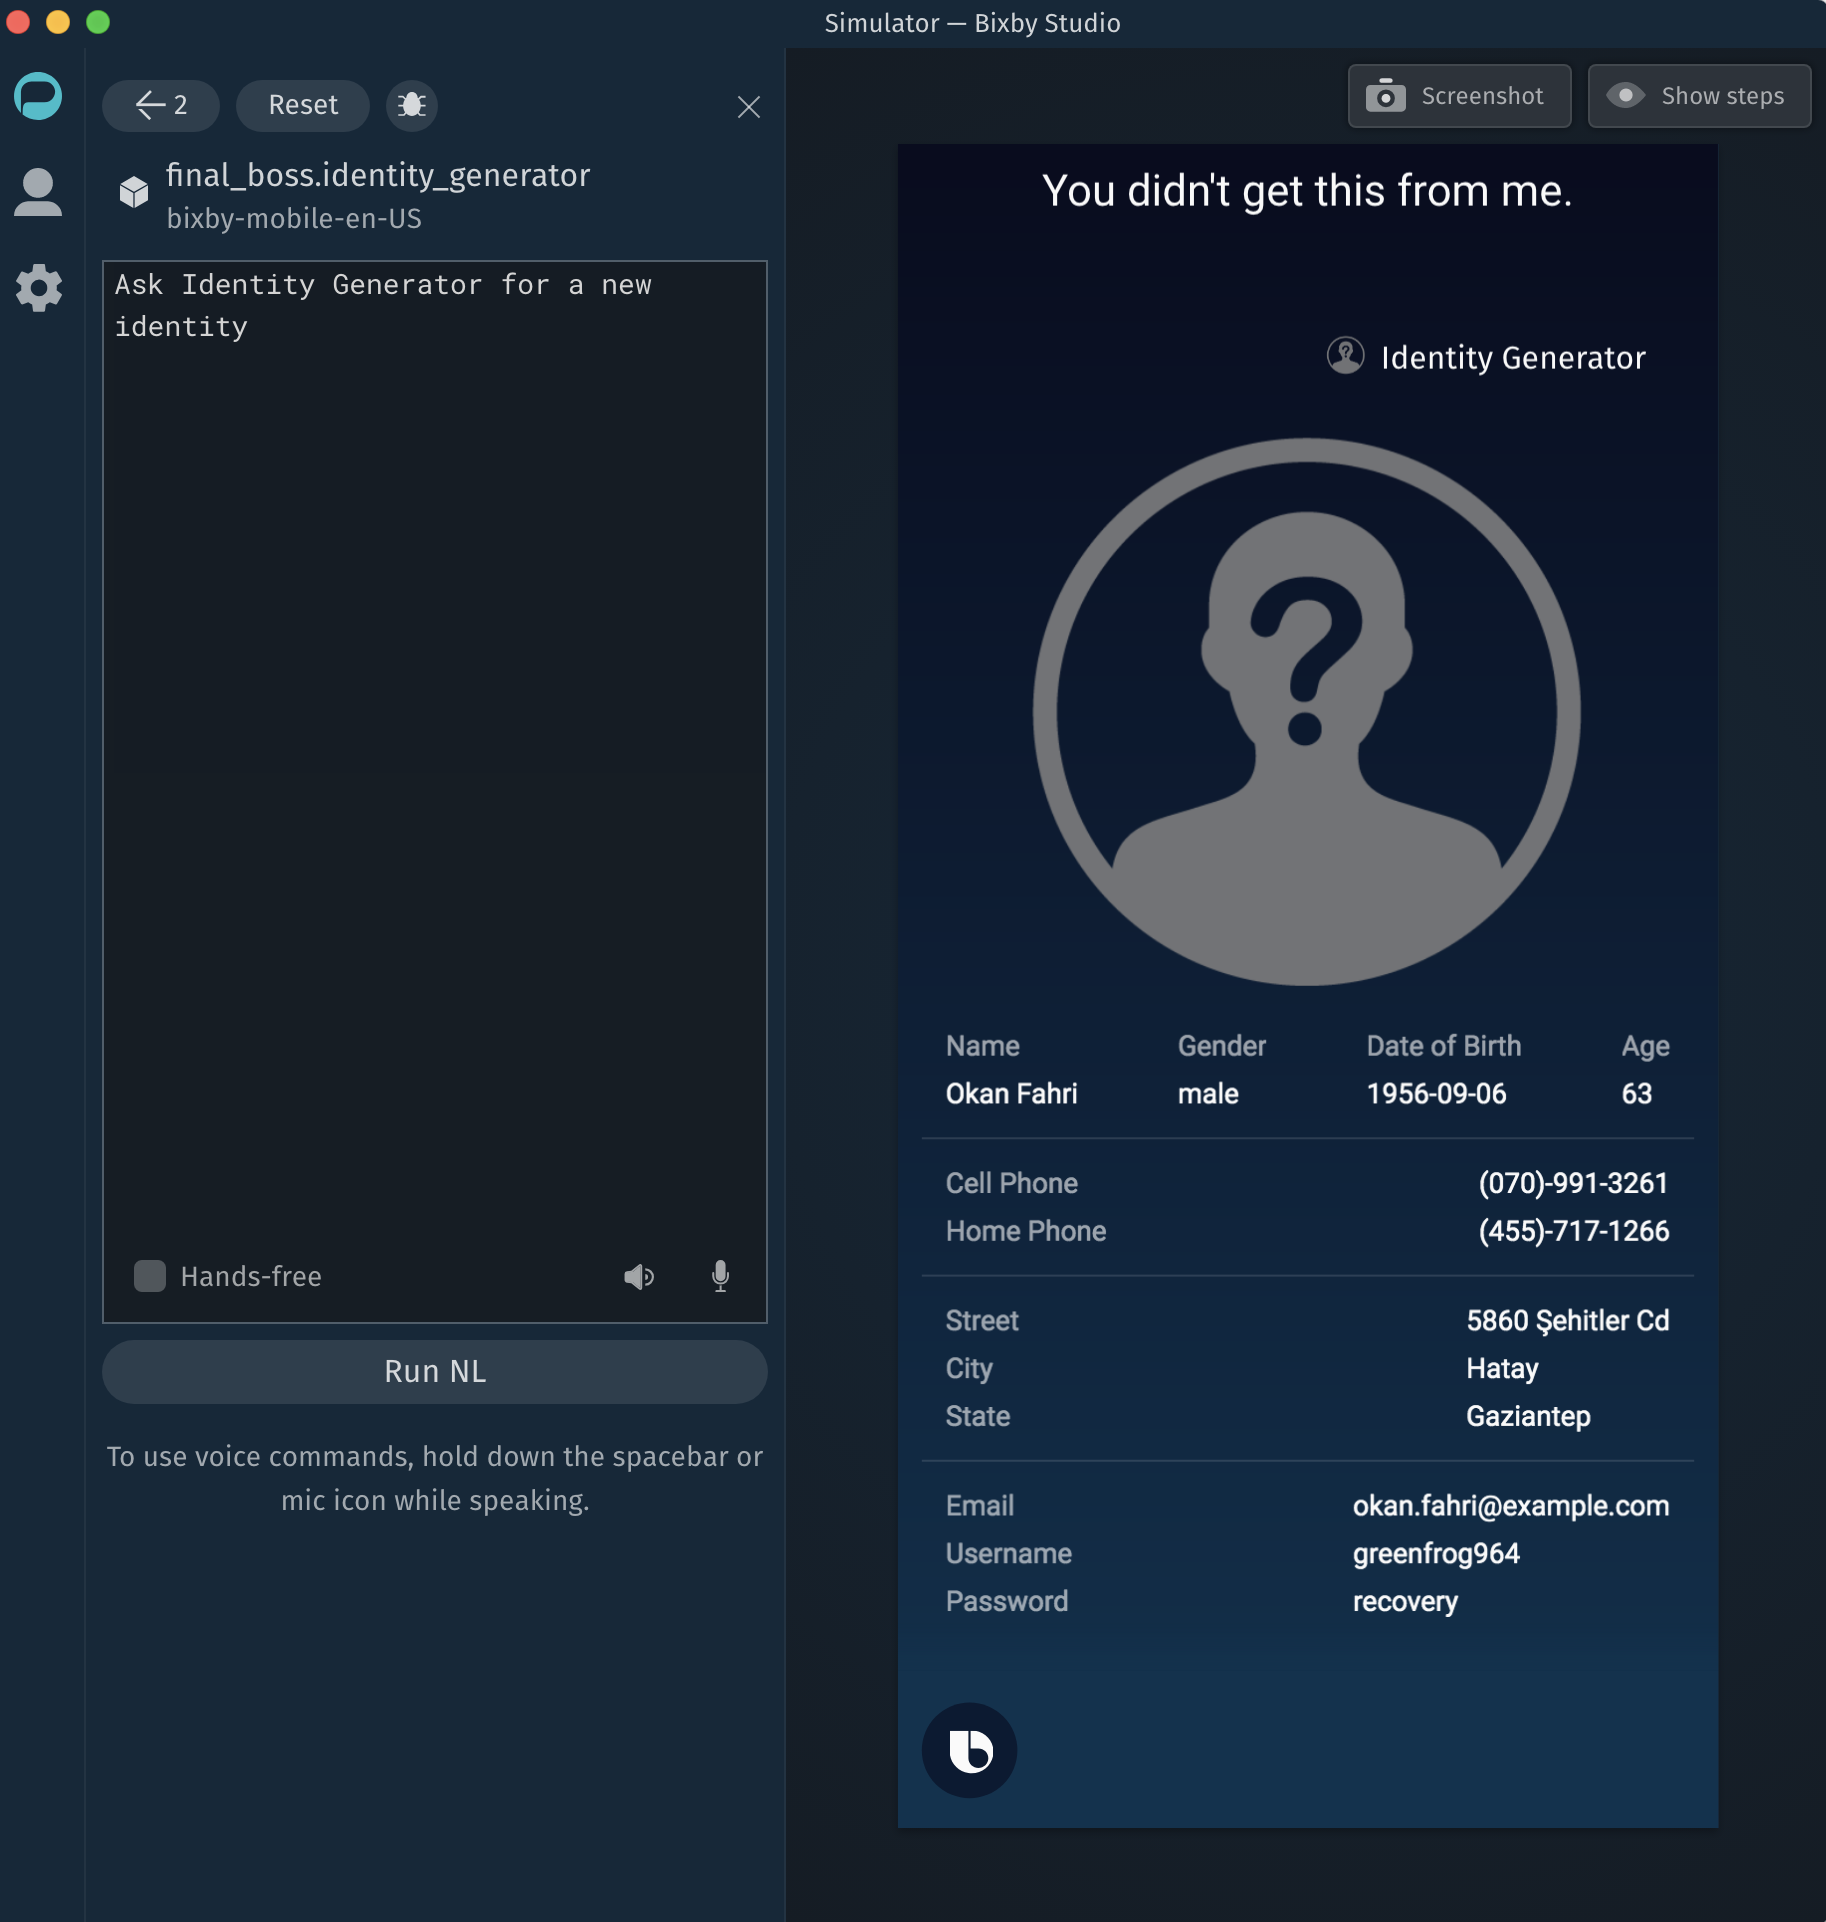Screen dimensions: 1826x1922
Task: Tap the Bixby logo button at bottom
Action: [x=969, y=1750]
